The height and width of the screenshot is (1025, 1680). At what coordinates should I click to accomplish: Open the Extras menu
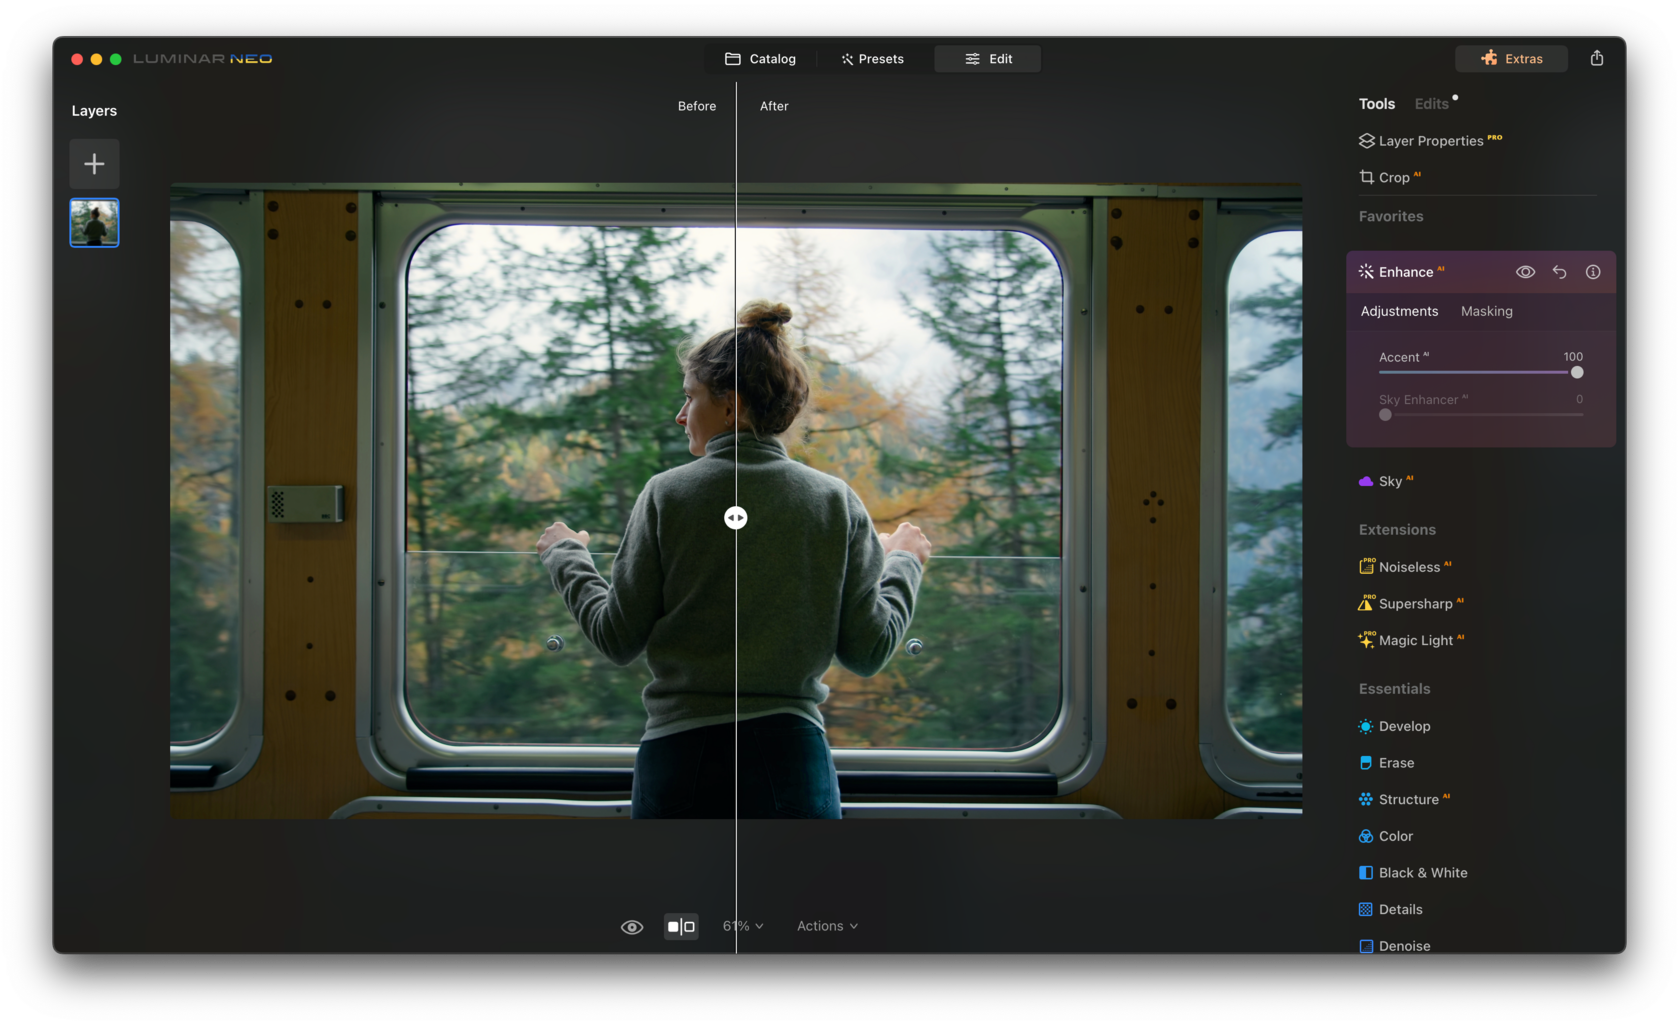(1511, 58)
